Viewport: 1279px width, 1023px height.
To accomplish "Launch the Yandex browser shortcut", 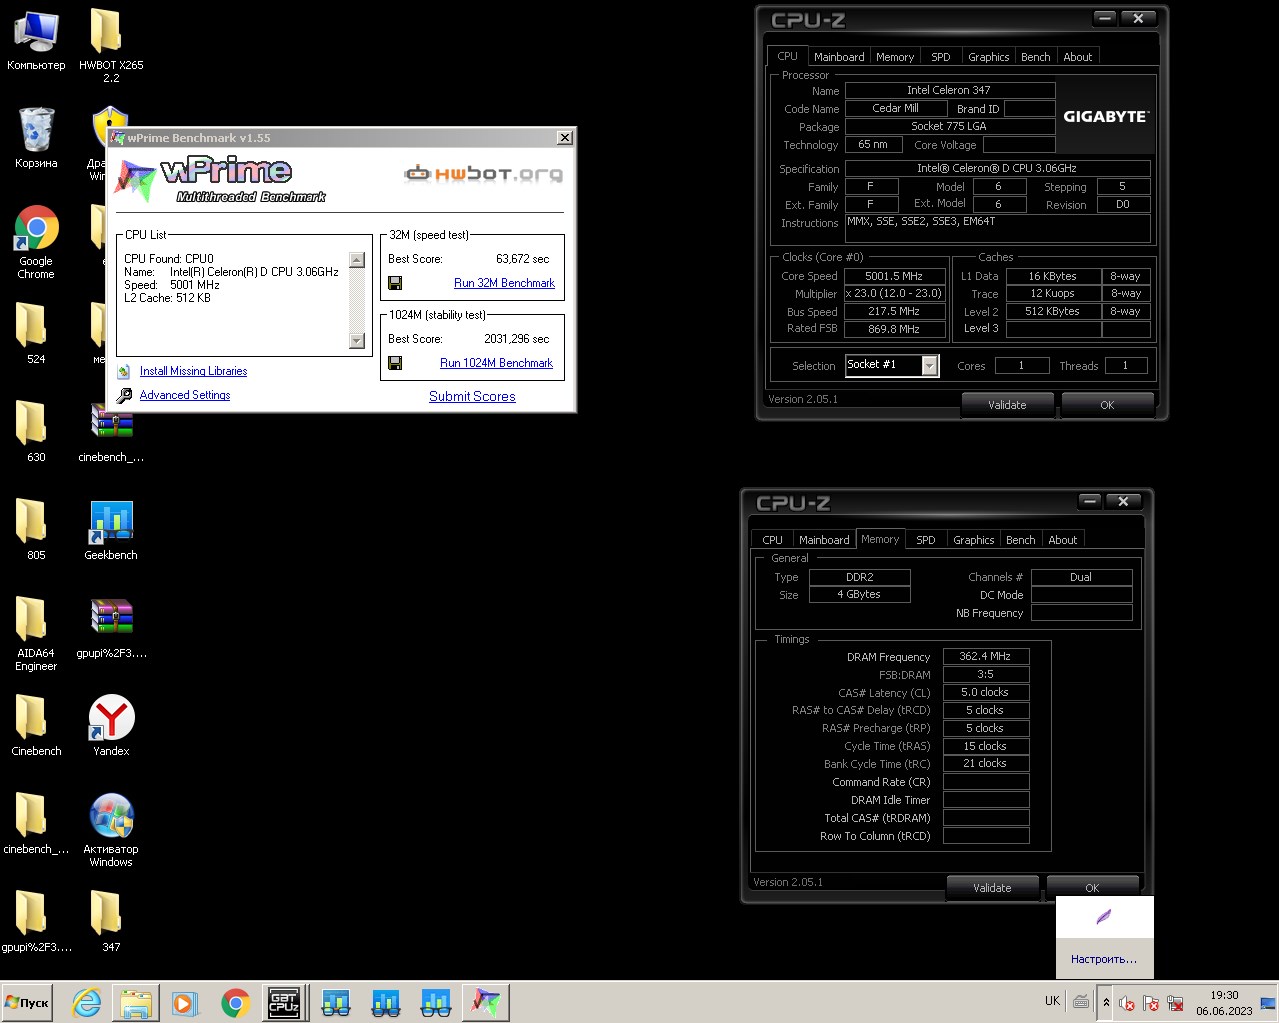I will click(x=111, y=724).
